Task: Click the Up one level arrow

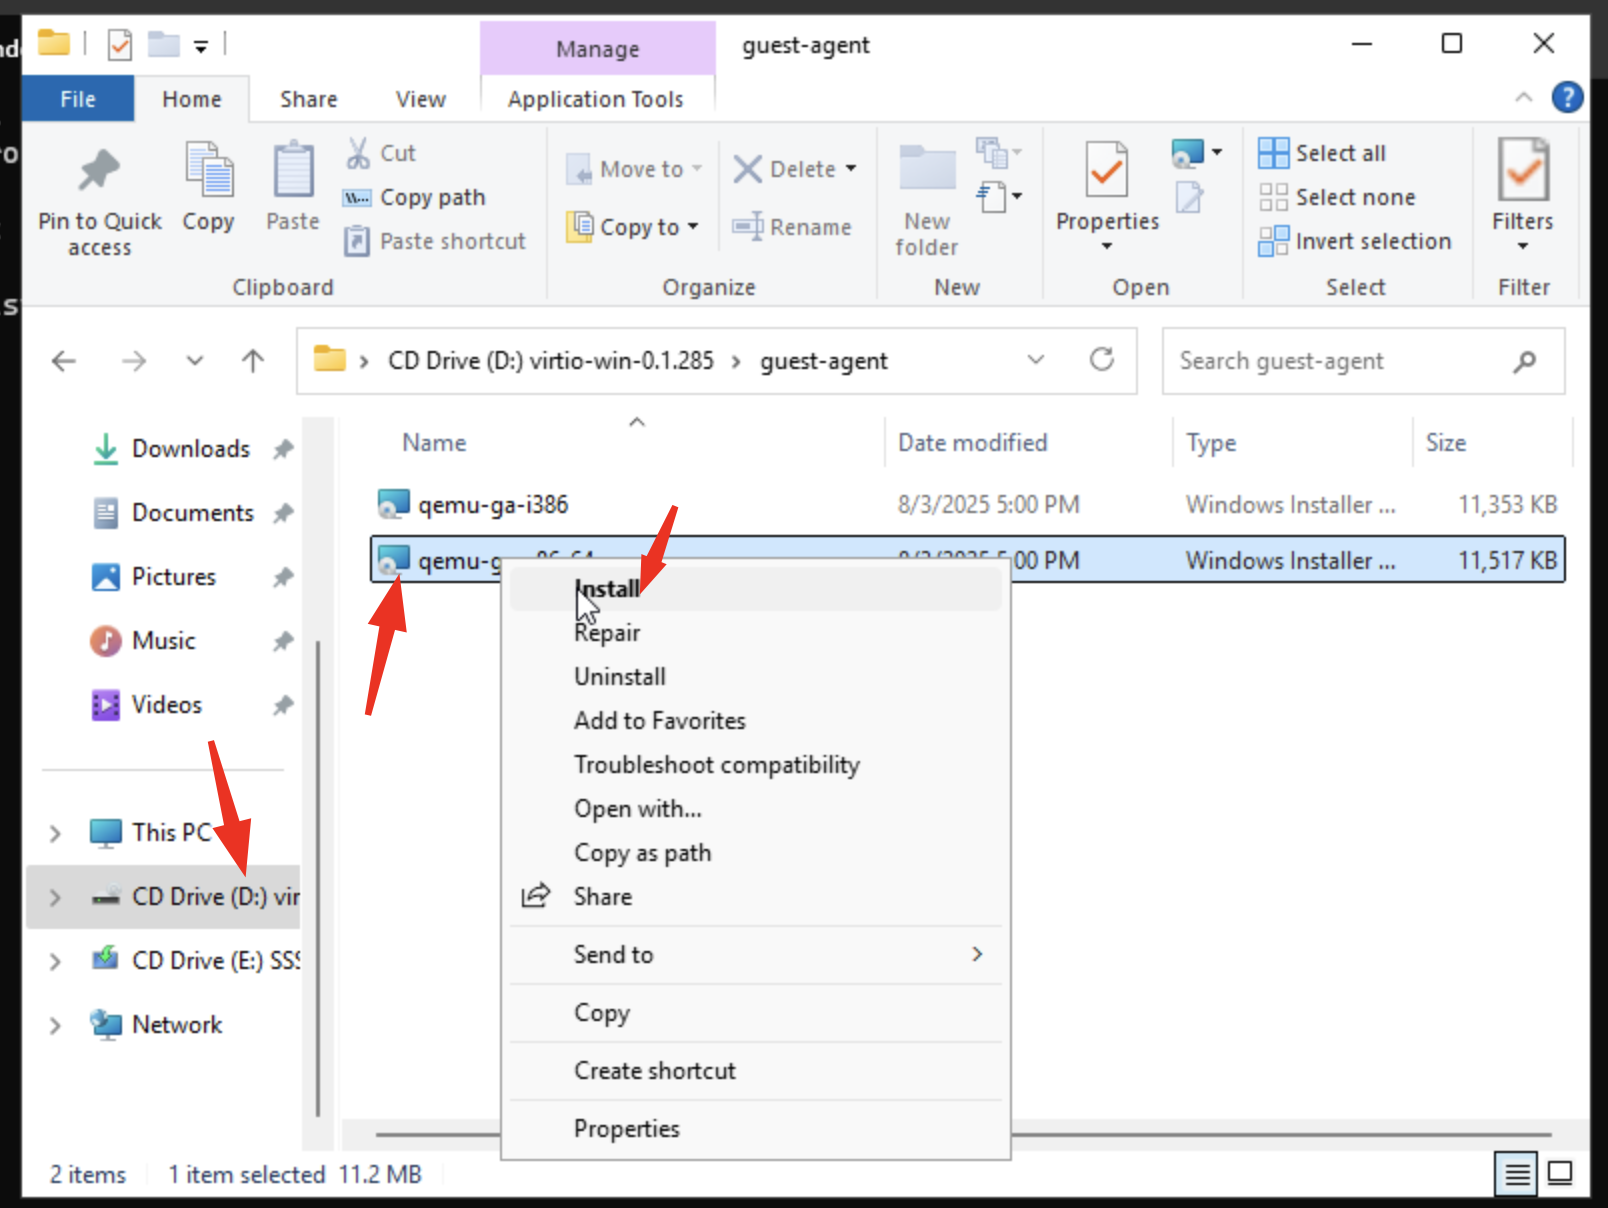Action: tap(253, 361)
